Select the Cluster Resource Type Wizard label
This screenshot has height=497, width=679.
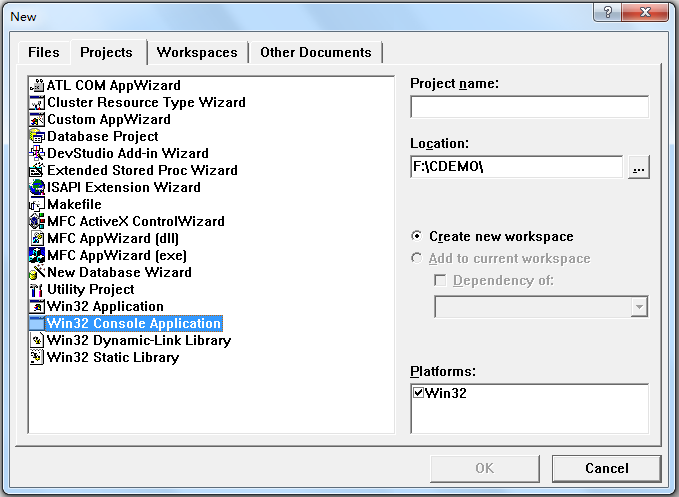pyautogui.click(x=146, y=102)
